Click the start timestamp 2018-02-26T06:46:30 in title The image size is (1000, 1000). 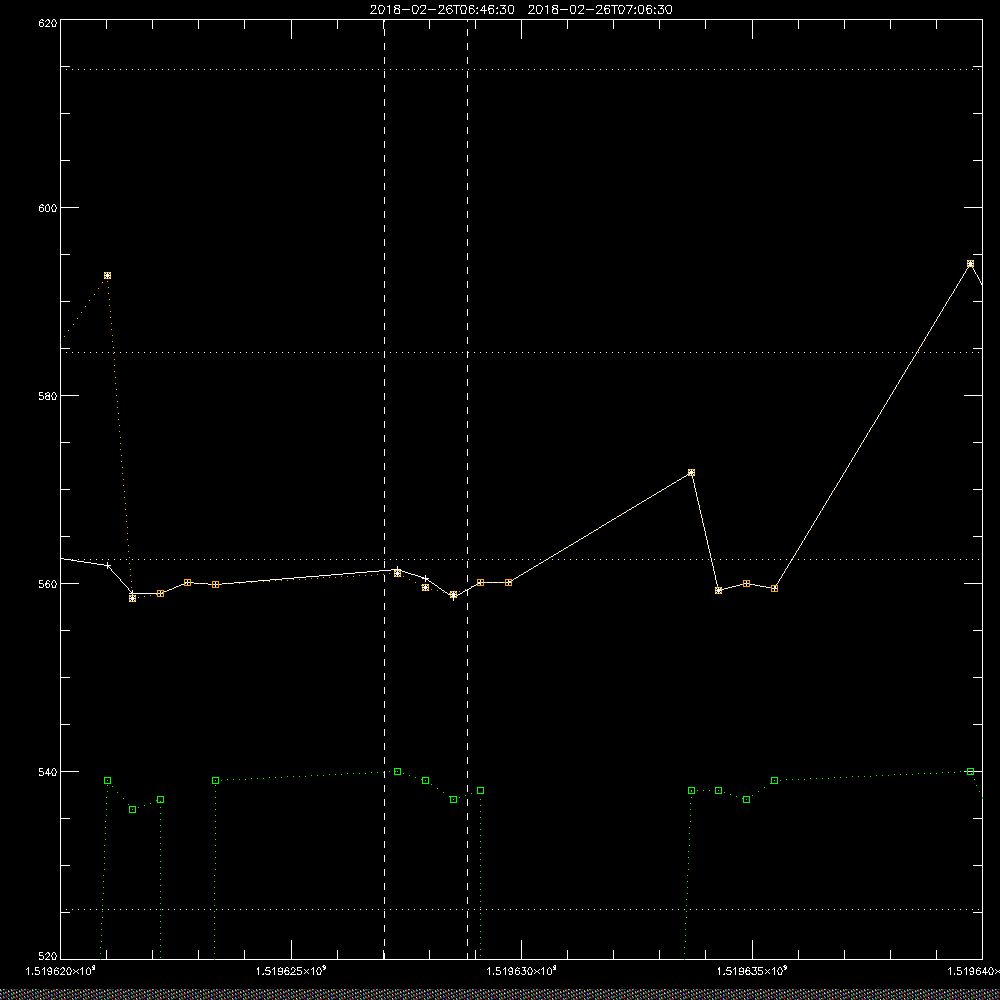(x=442, y=10)
